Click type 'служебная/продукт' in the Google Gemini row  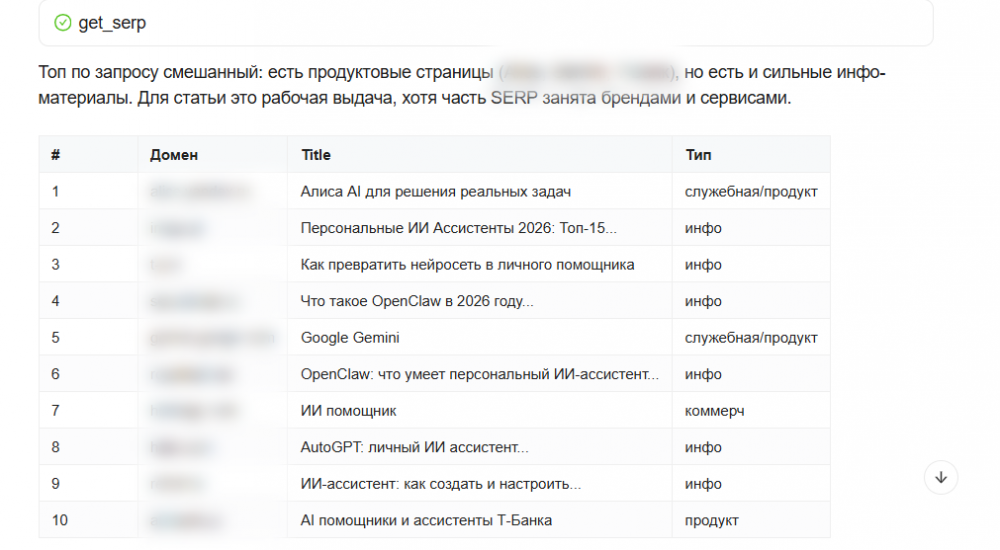coord(751,338)
